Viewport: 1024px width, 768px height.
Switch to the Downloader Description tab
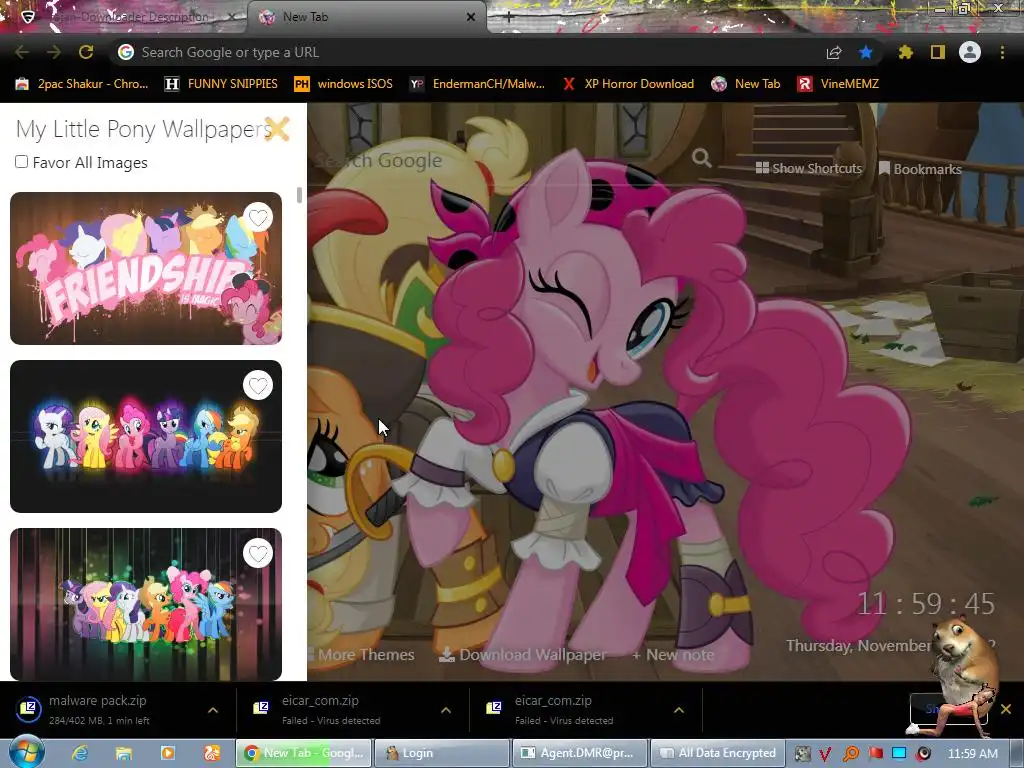[x=127, y=17]
